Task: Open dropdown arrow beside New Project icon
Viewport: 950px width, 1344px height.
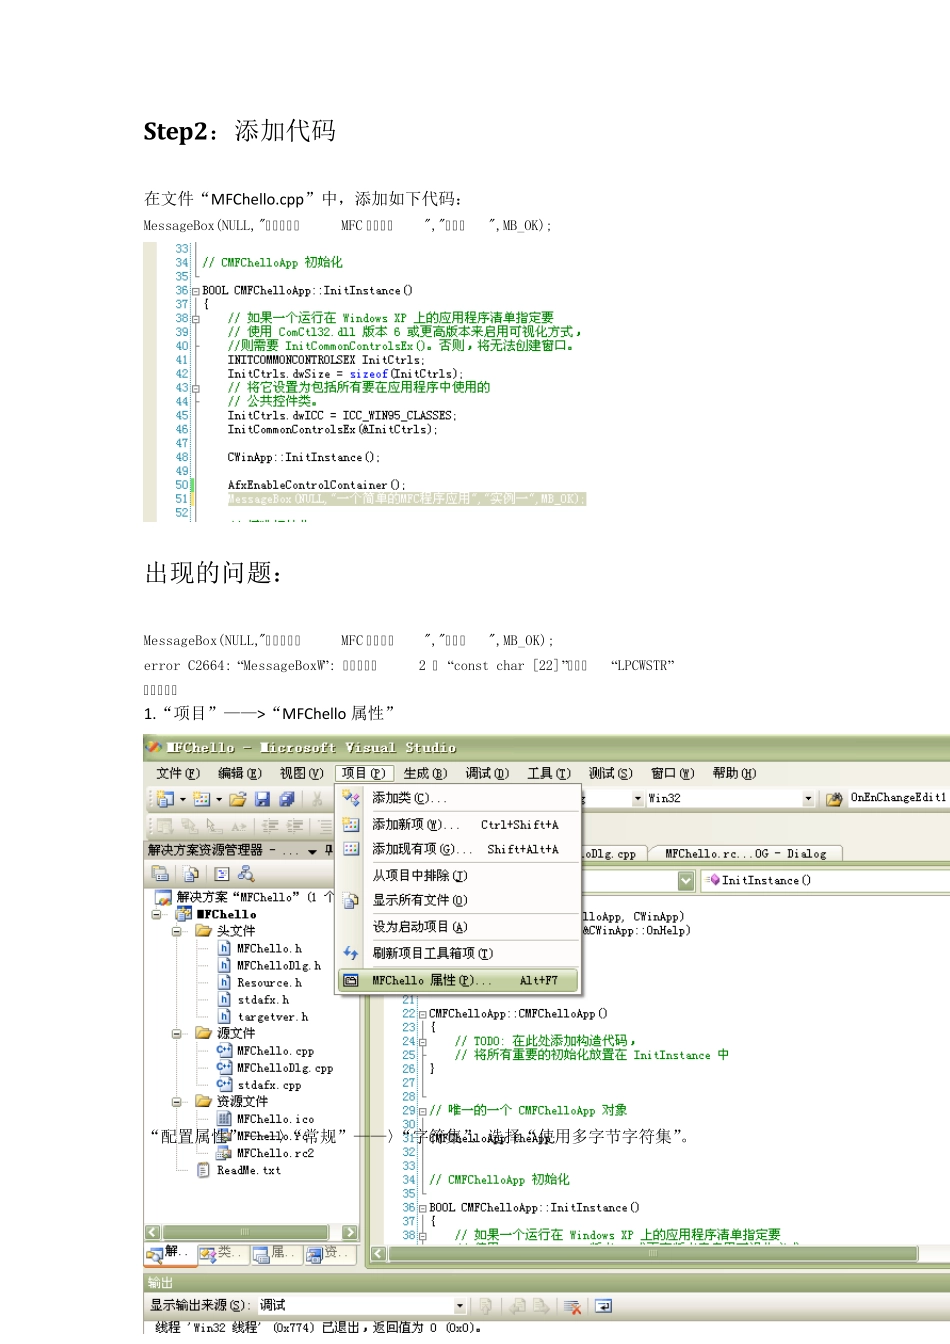Action: (183, 799)
